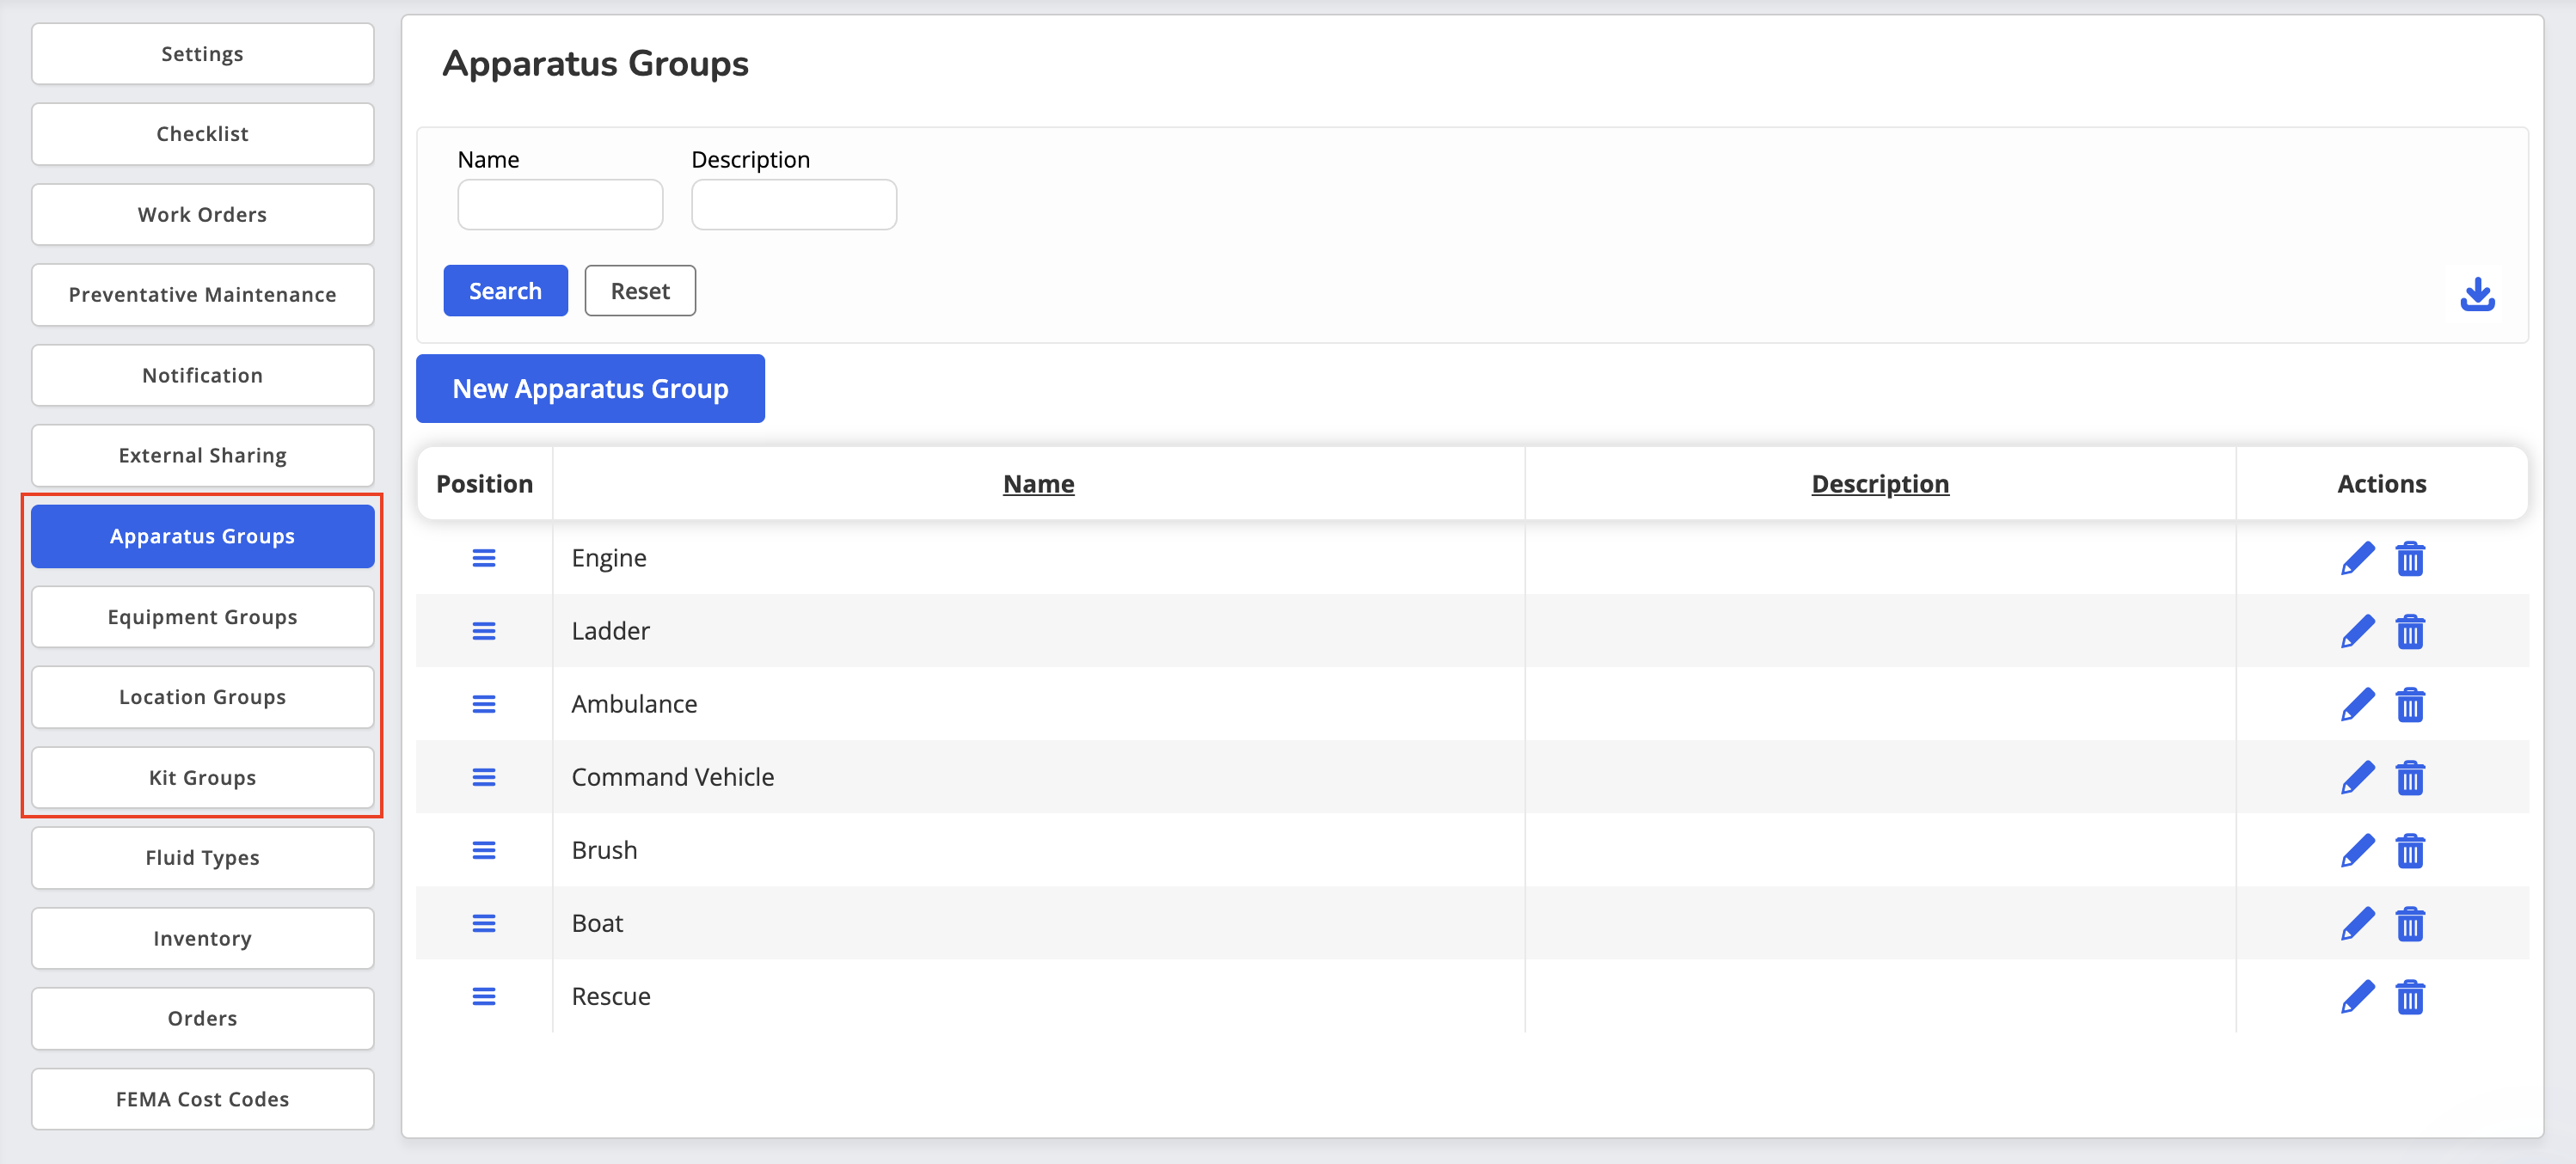Grab the Engine row reorder handle

[x=484, y=558]
